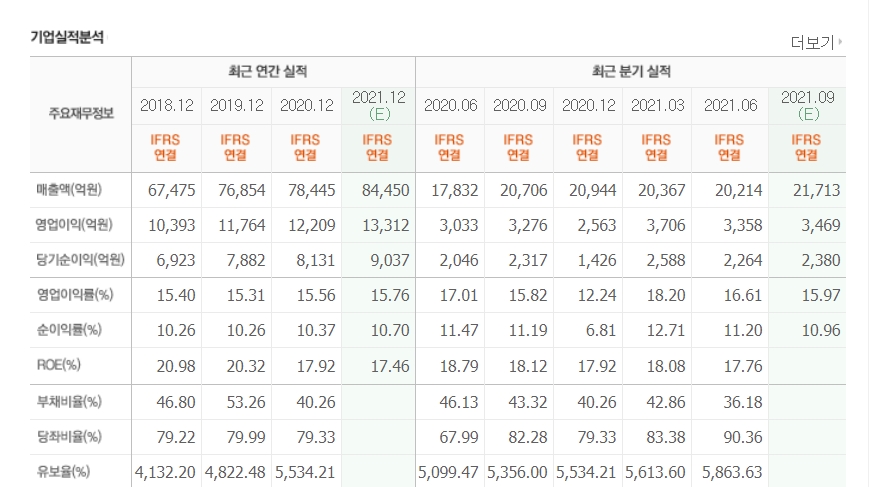Click the reserve ratio value 4,822.48
This screenshot has width=869, height=487.
235,473
